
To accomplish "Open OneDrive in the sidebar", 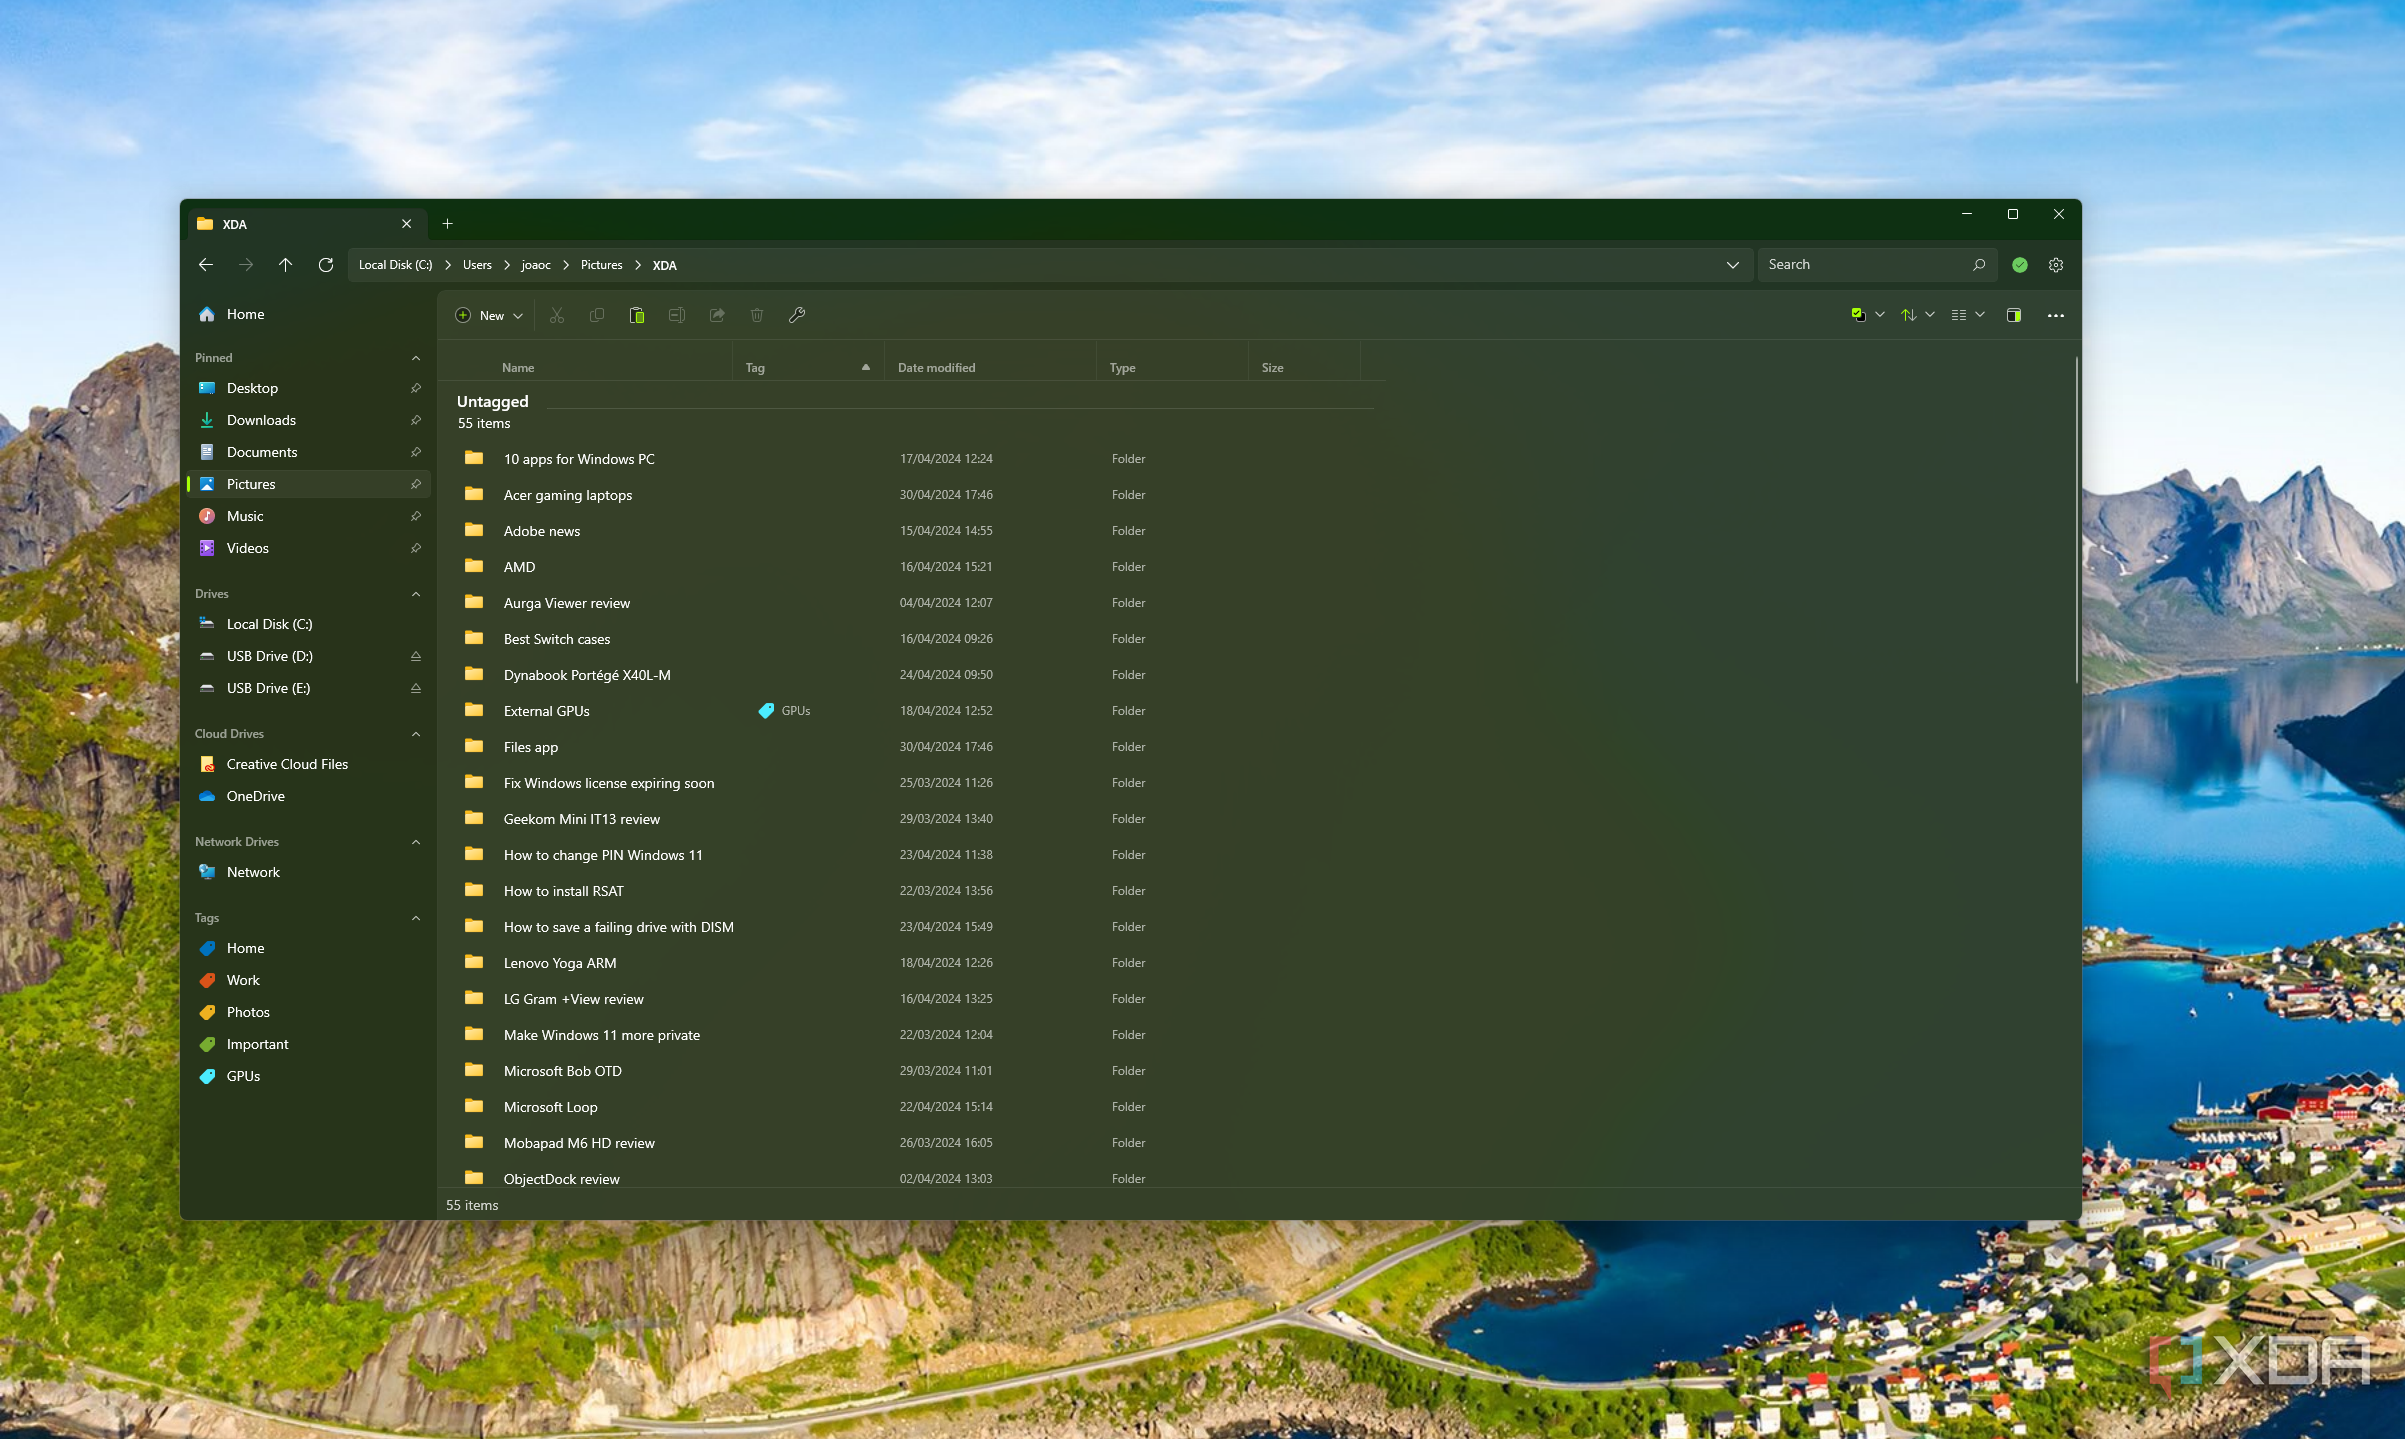I will point(308,796).
